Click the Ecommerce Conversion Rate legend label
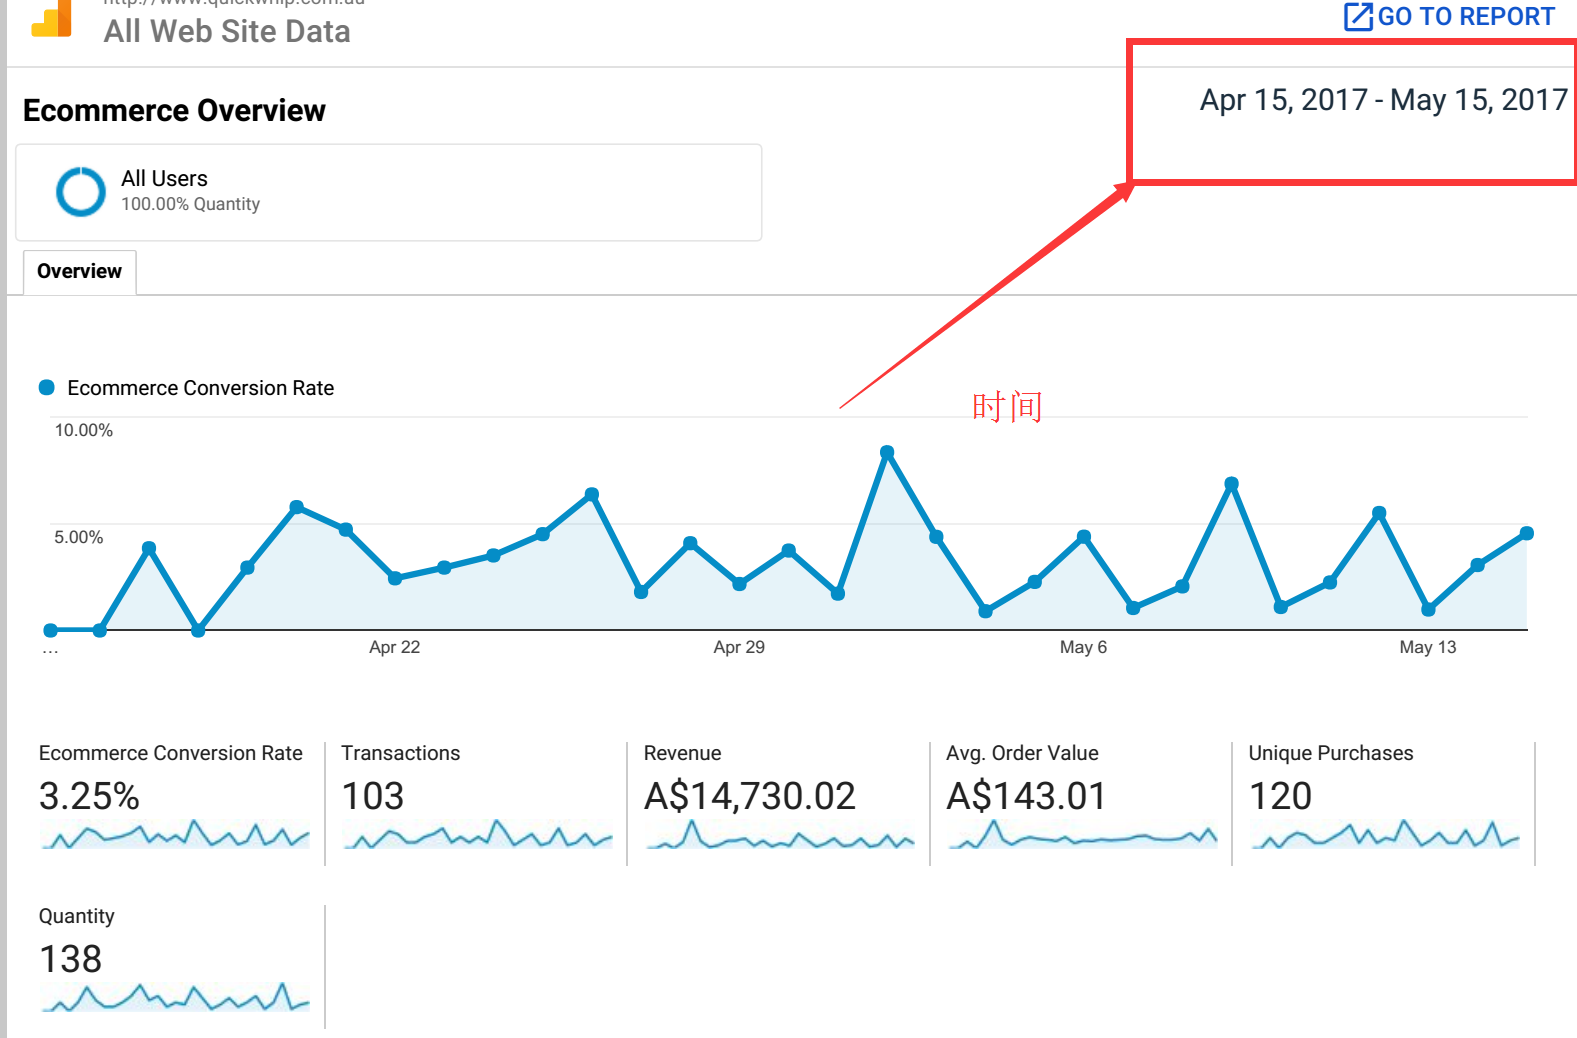This screenshot has width=1577, height=1038. click(200, 388)
